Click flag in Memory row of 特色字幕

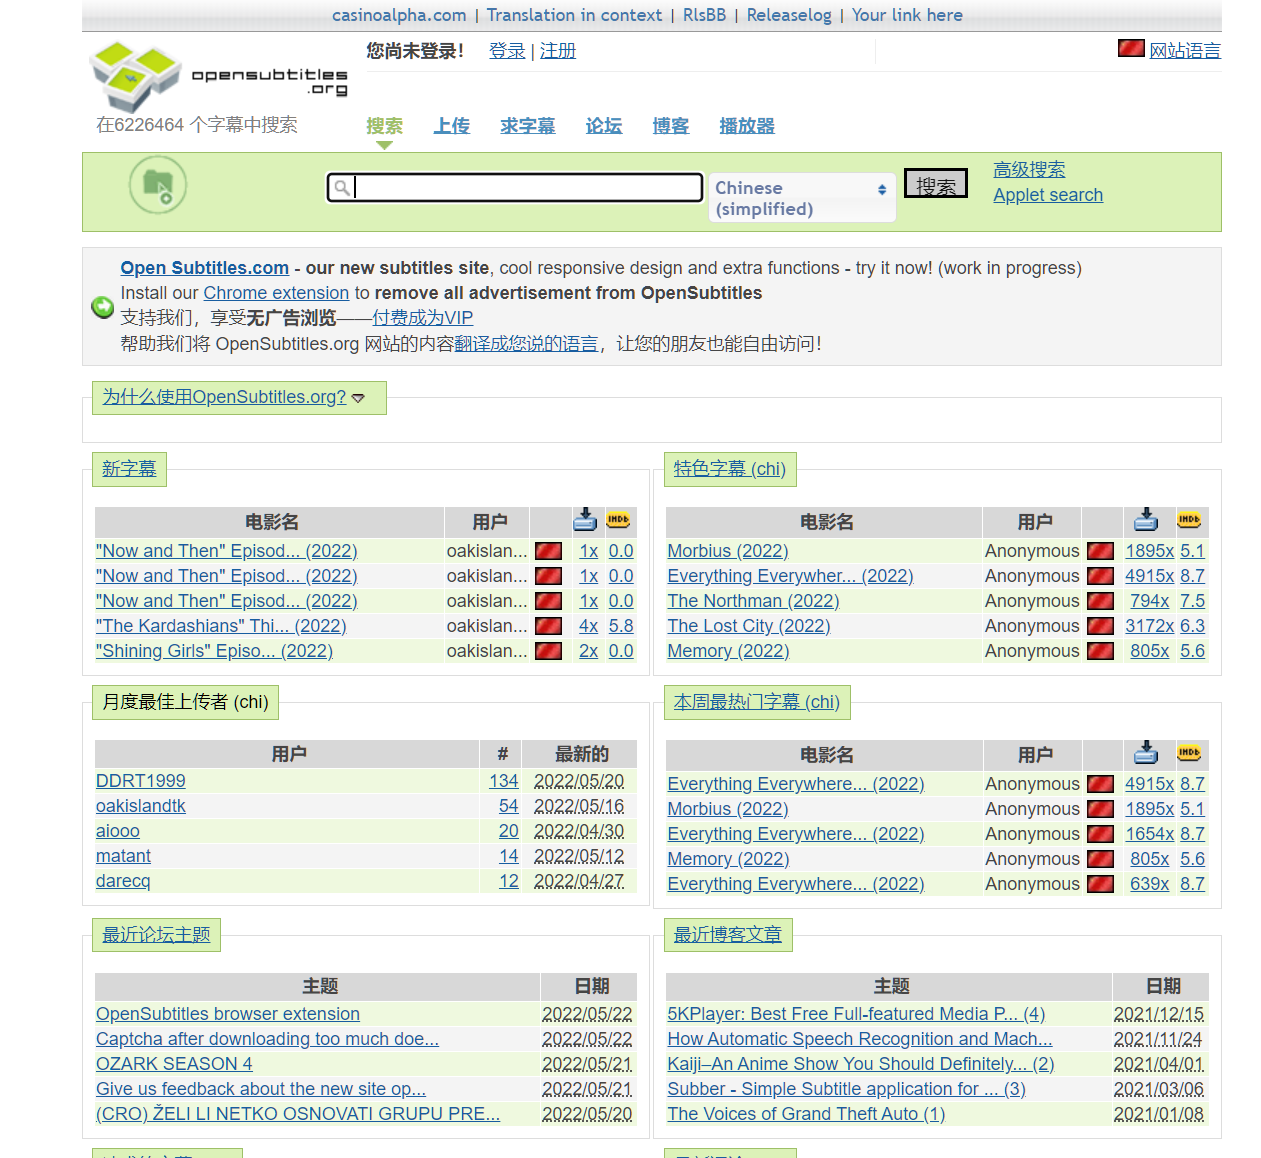pos(1100,651)
